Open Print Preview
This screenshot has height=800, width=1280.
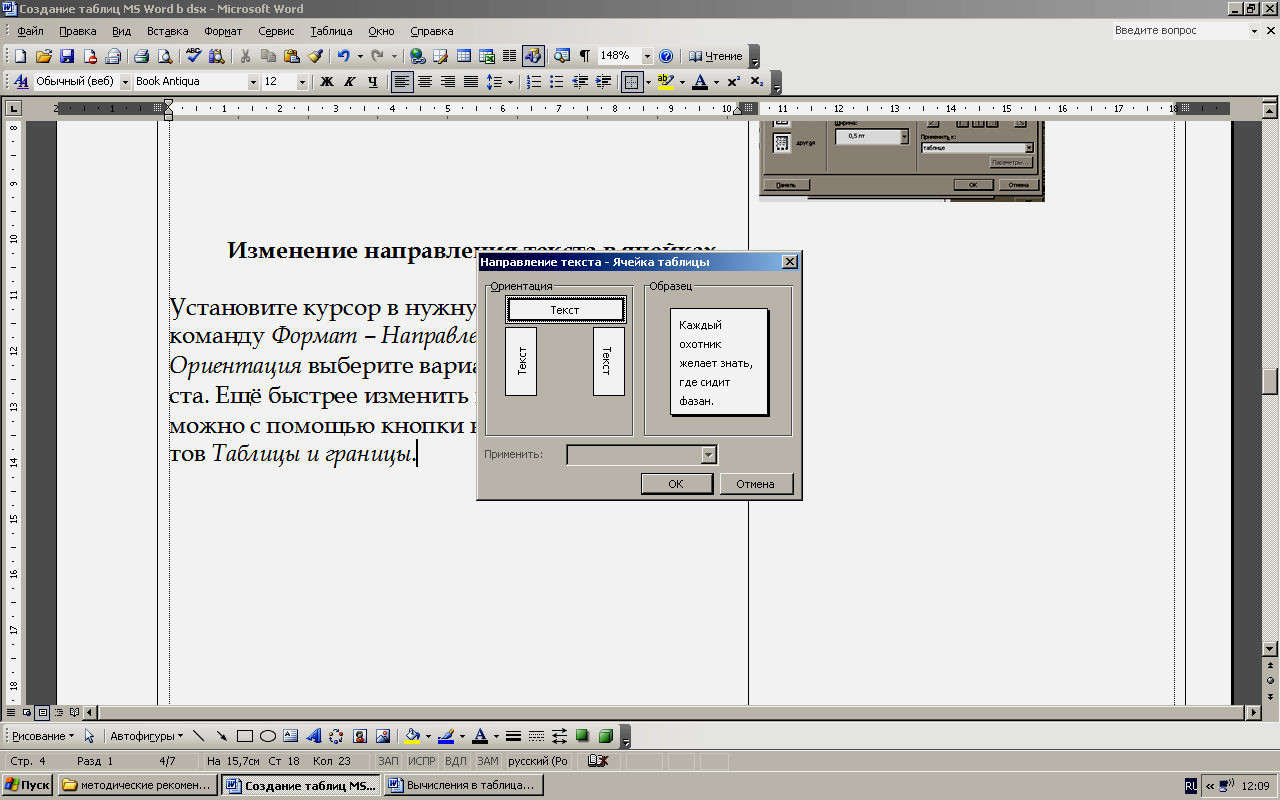coord(165,56)
